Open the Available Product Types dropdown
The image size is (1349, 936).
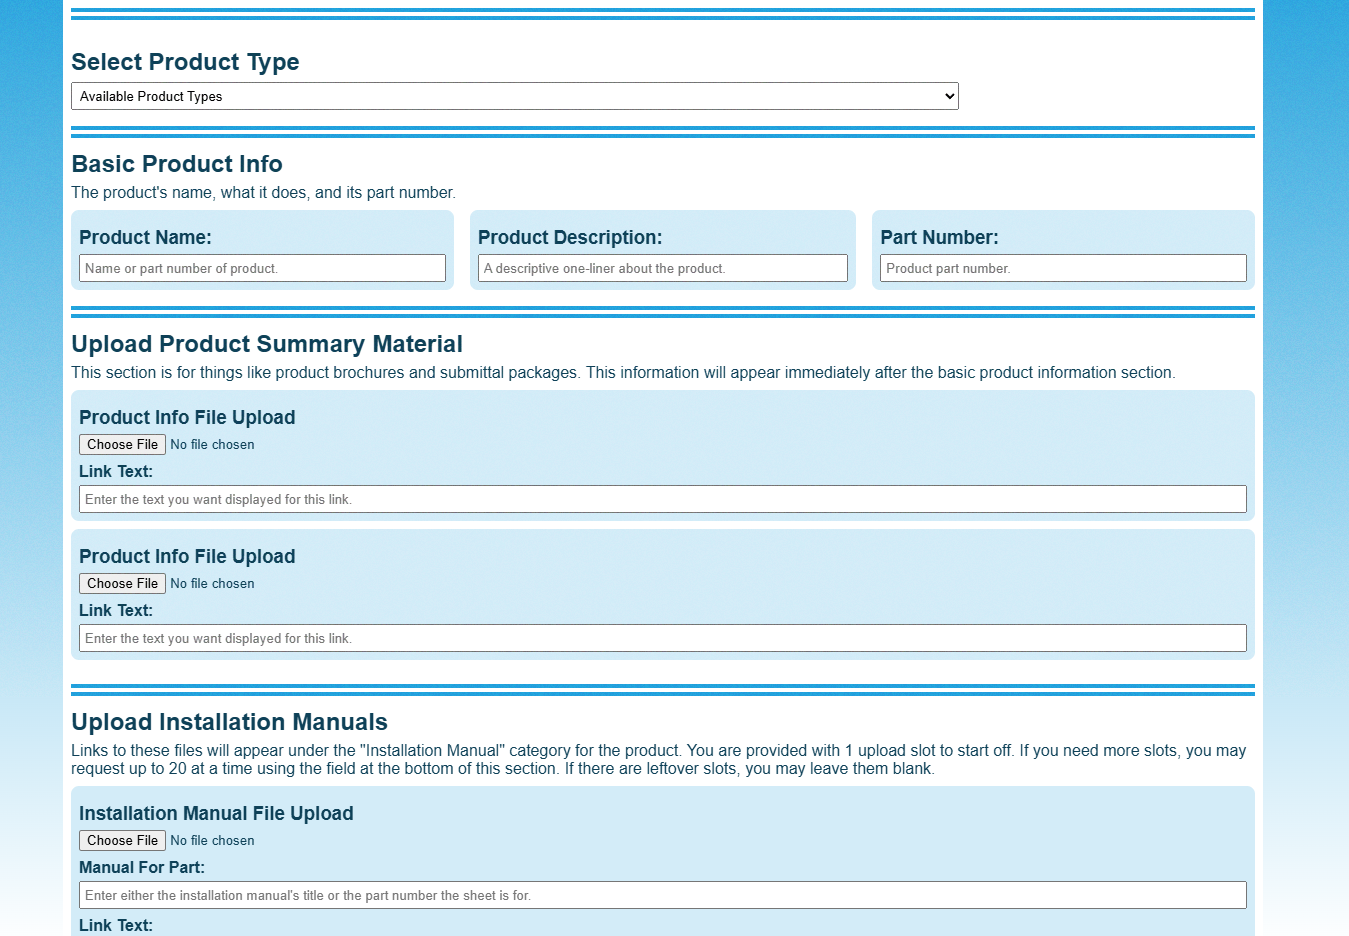click(x=514, y=96)
